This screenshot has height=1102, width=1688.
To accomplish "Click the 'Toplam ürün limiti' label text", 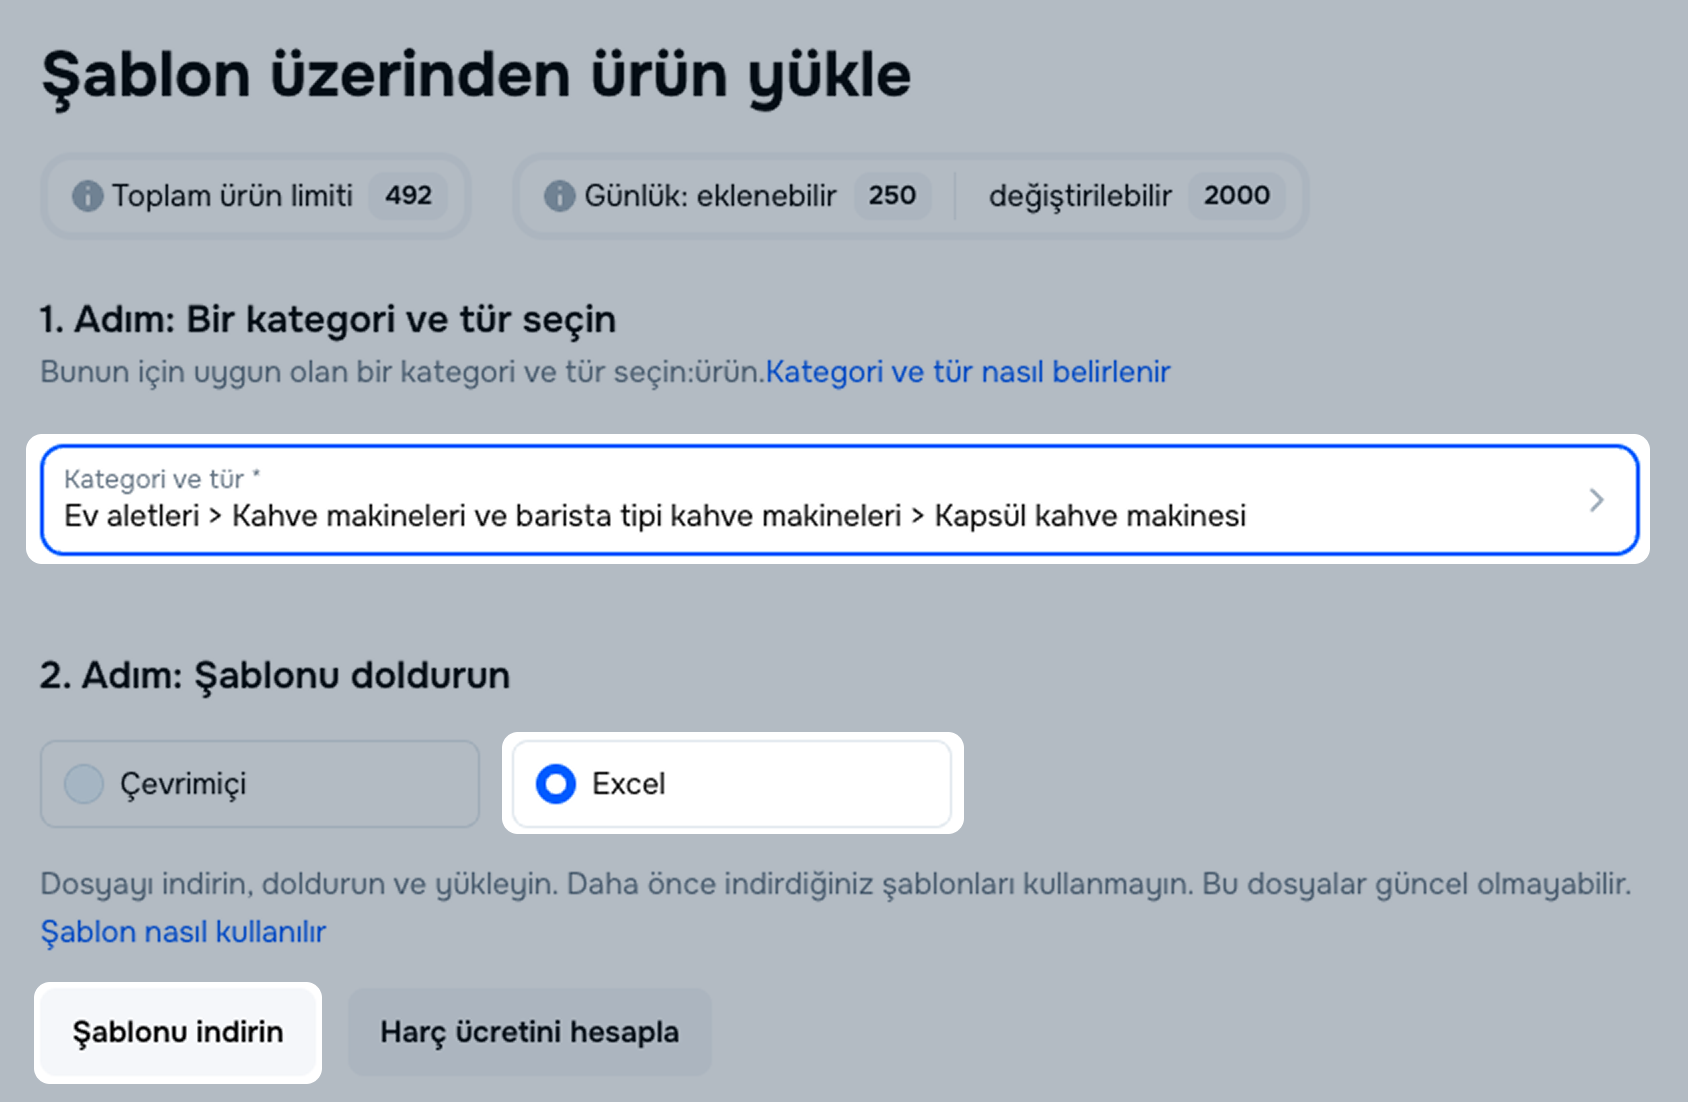I will (232, 196).
